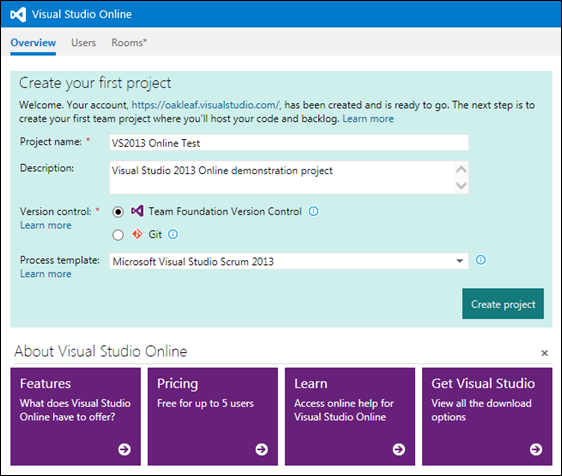
Task: Click the 'Create your first project' heading
Action: [95, 83]
